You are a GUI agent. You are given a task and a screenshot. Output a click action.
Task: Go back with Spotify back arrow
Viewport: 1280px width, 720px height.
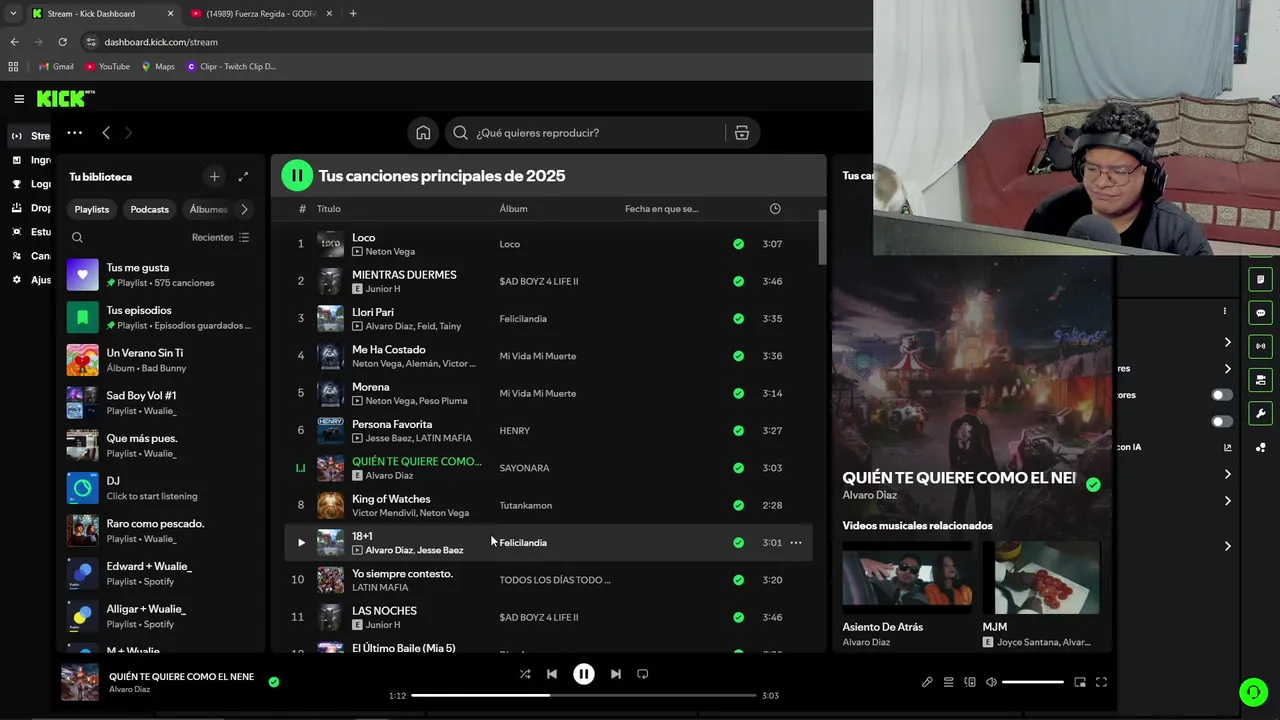pyautogui.click(x=106, y=132)
